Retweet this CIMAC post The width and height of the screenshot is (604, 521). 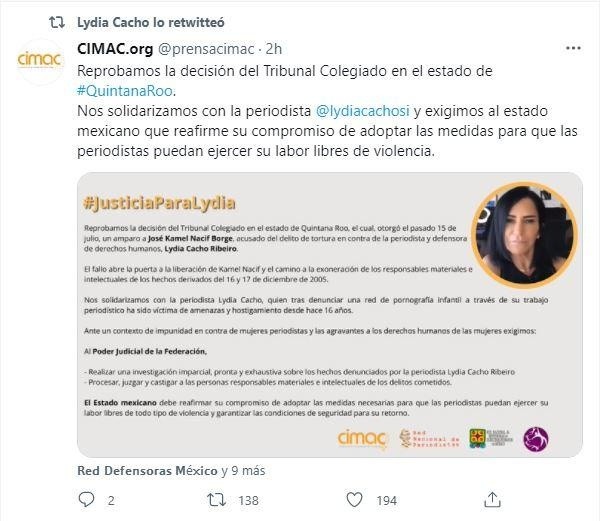pyautogui.click(x=216, y=500)
